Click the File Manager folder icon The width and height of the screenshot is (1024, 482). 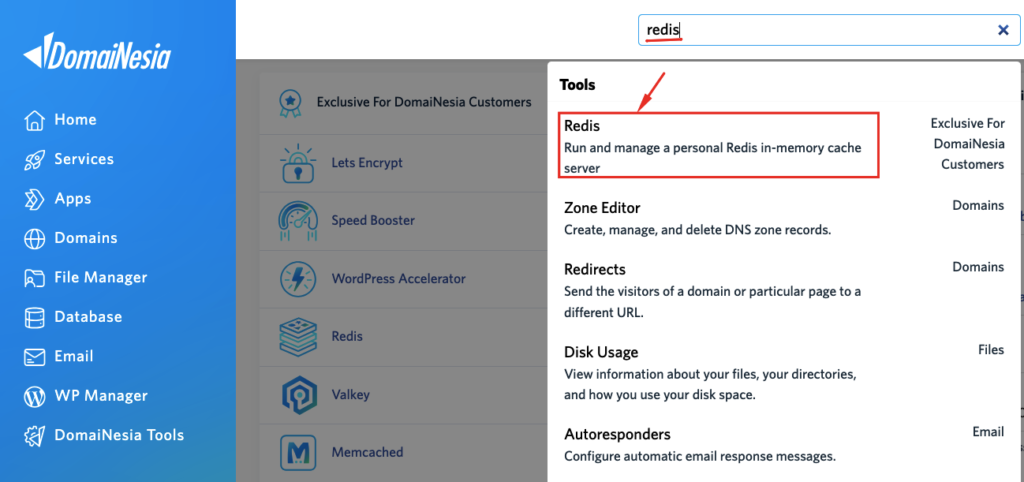[34, 278]
